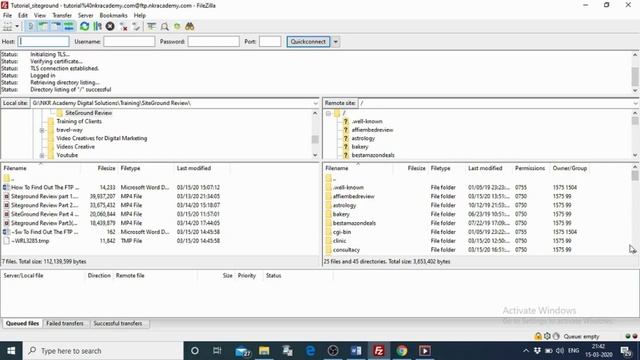This screenshot has height=360, width=640.
Task: Toggle synchronized browsing
Action: [x=177, y=27]
